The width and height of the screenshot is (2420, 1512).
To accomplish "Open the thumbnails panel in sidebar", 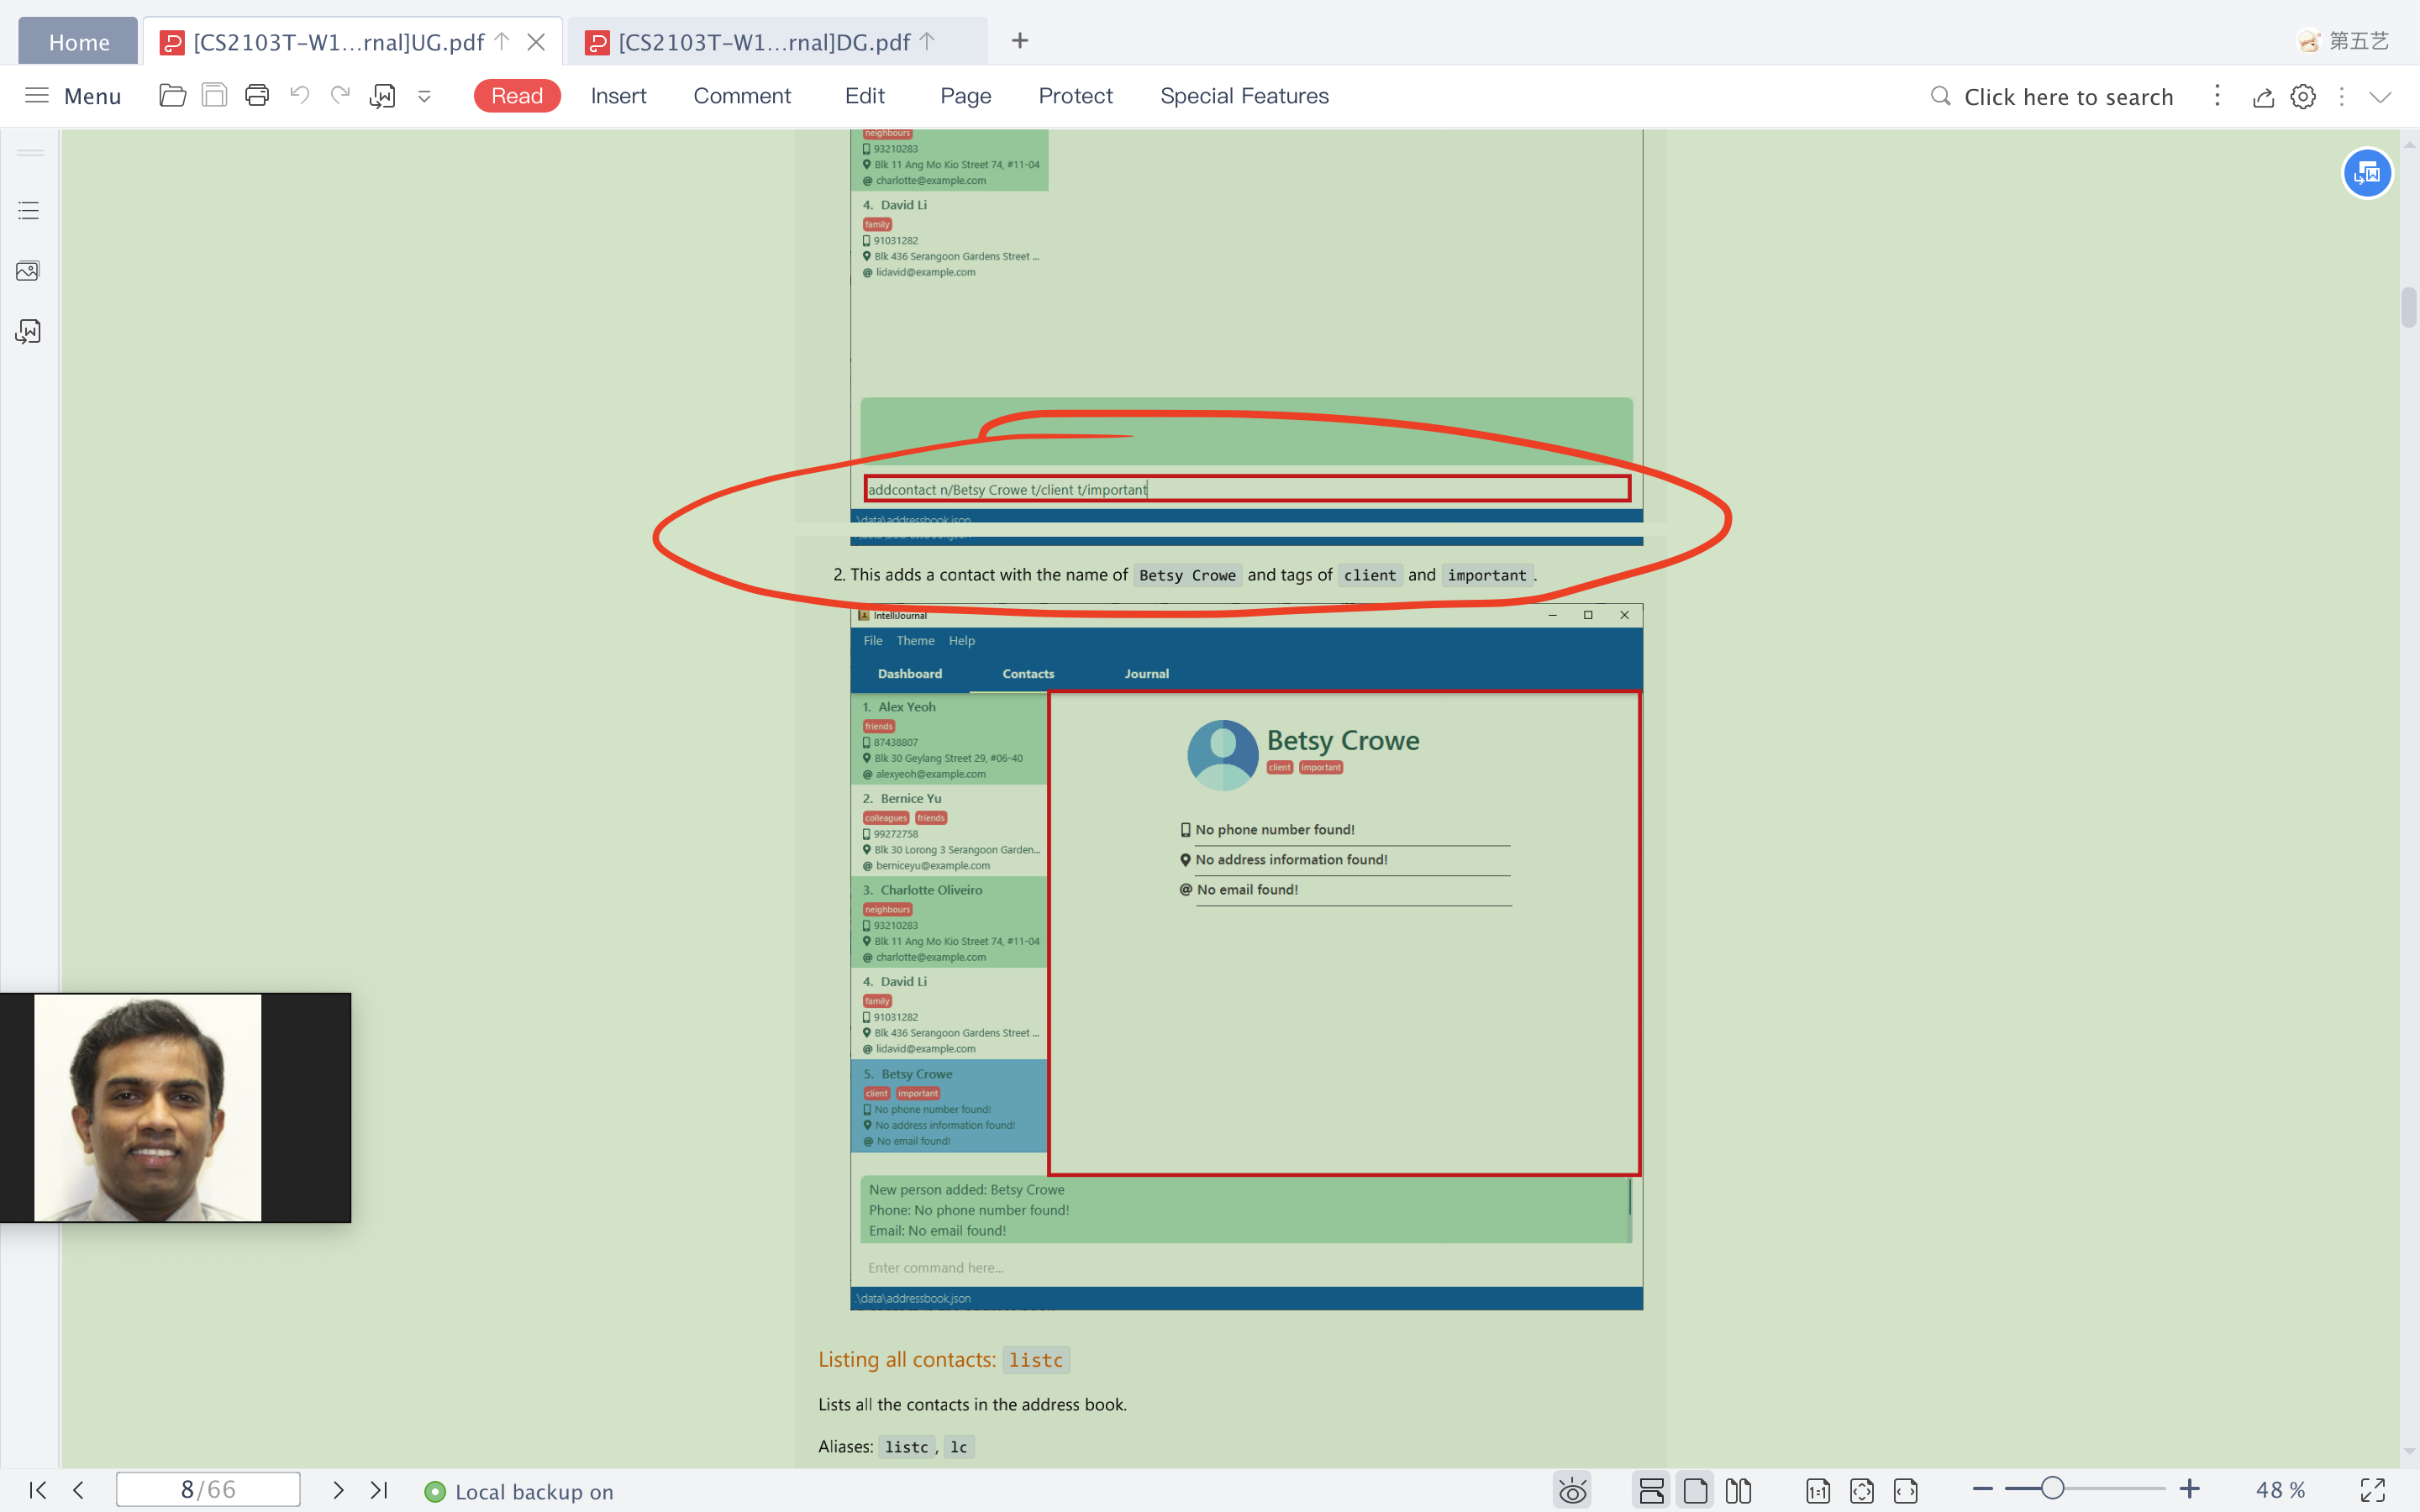I will (28, 271).
